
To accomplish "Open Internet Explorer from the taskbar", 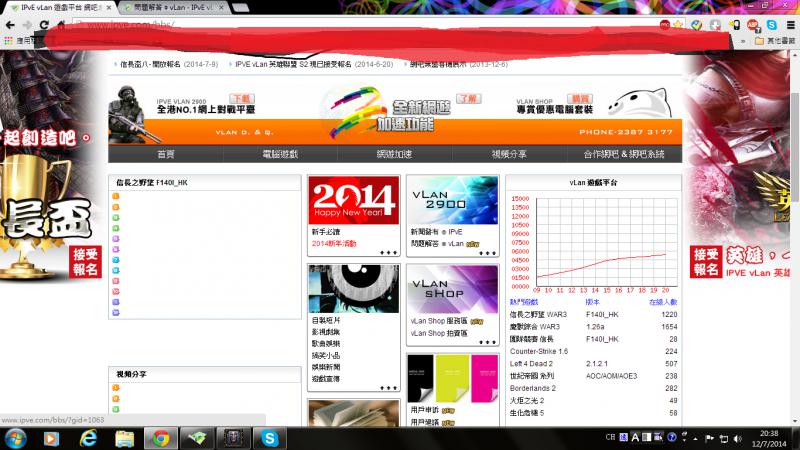I will (x=88, y=438).
